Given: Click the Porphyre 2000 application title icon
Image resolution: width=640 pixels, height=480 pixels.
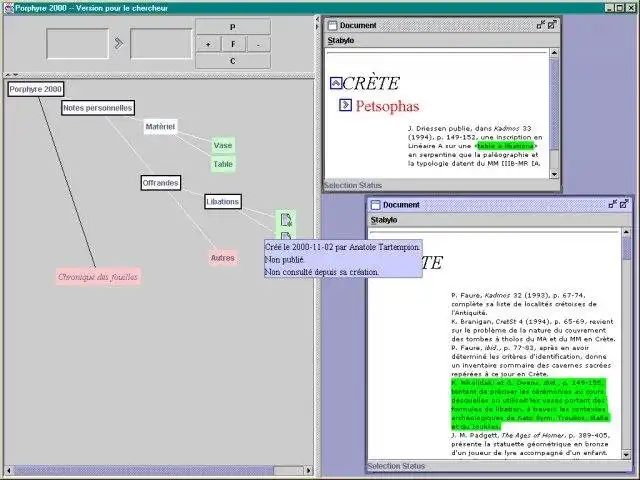Looking at the screenshot, I should (9, 8).
